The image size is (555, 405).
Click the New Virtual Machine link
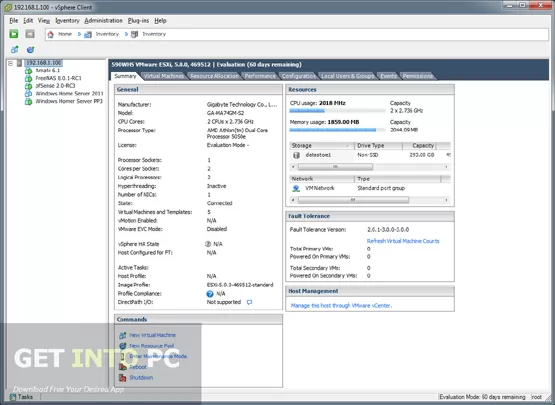[153, 335]
